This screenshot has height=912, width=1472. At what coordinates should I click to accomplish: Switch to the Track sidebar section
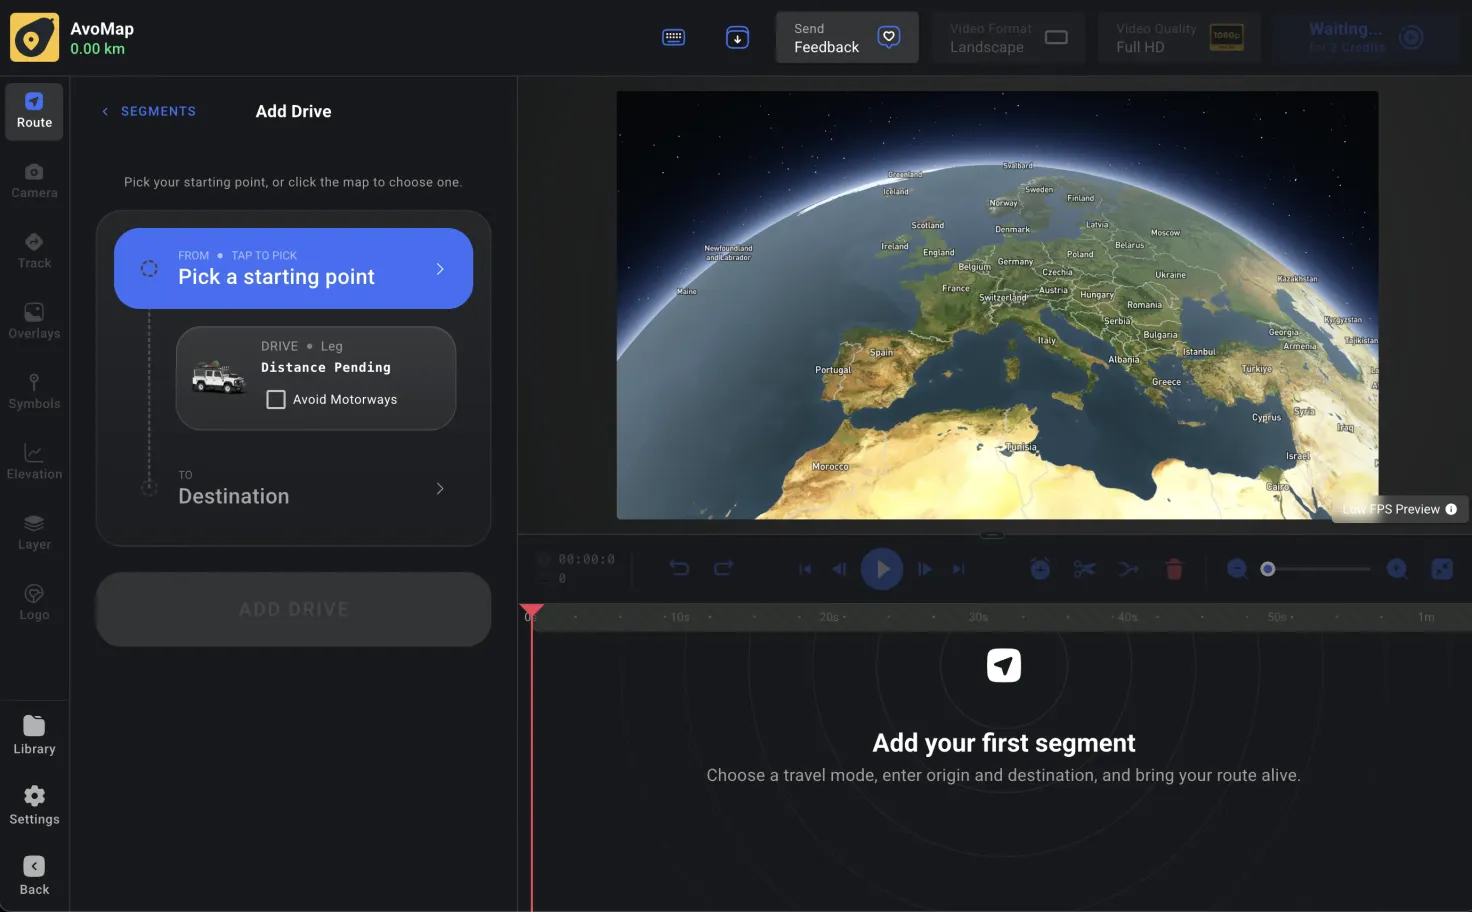pos(34,251)
